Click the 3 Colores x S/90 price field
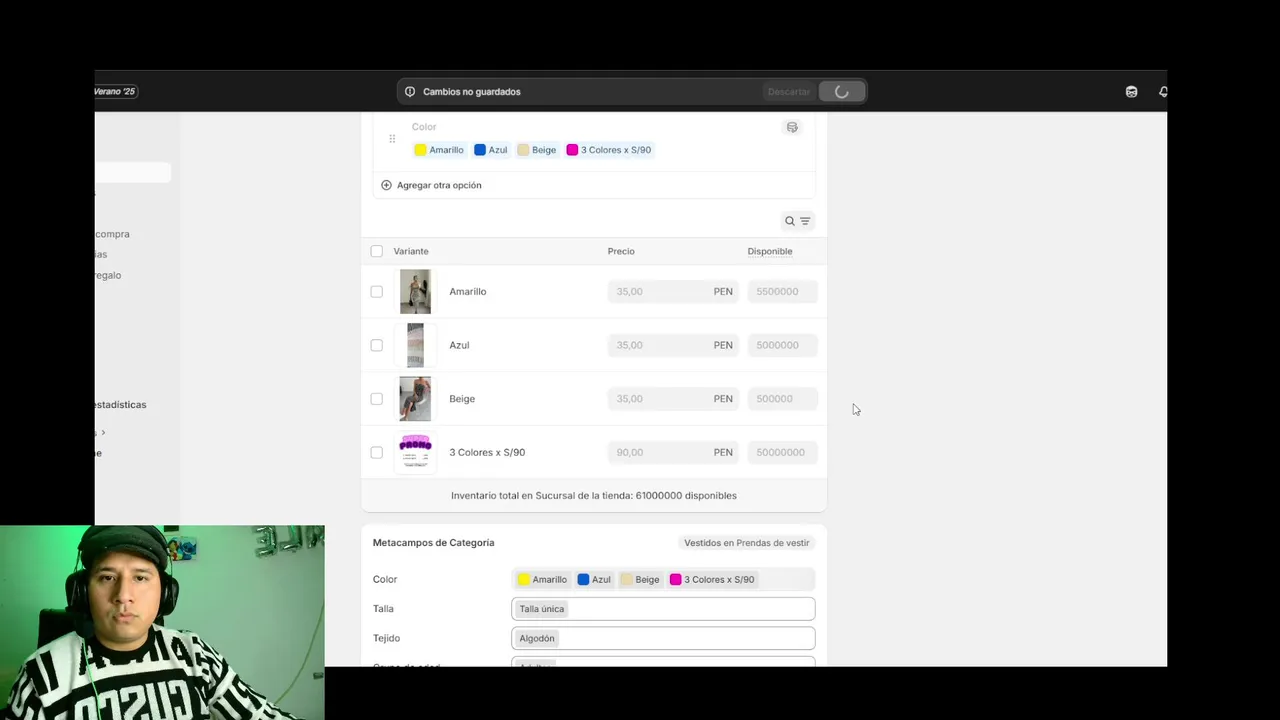 [673, 452]
